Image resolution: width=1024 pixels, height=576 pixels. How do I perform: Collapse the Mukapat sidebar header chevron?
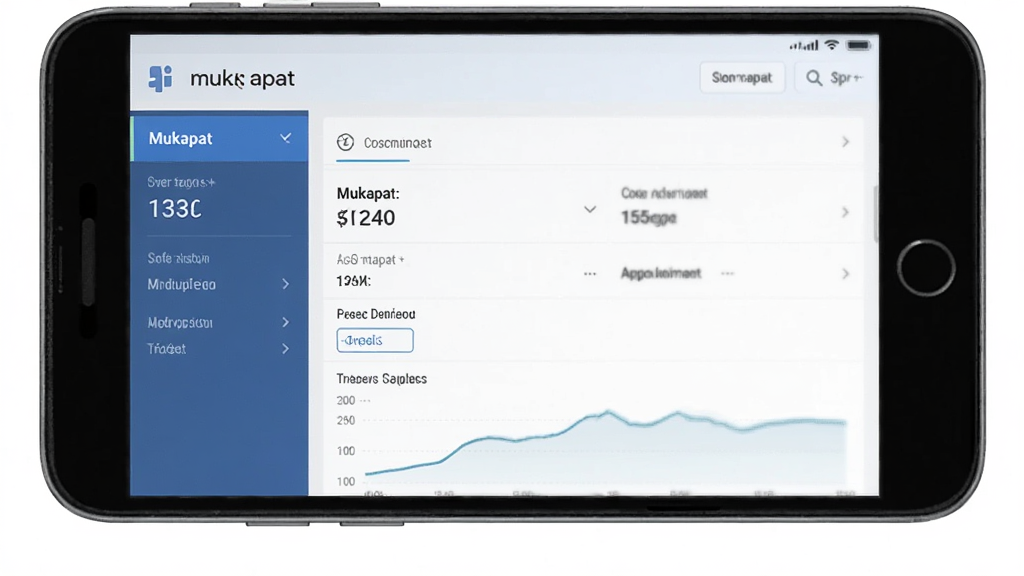pyautogui.click(x=285, y=138)
